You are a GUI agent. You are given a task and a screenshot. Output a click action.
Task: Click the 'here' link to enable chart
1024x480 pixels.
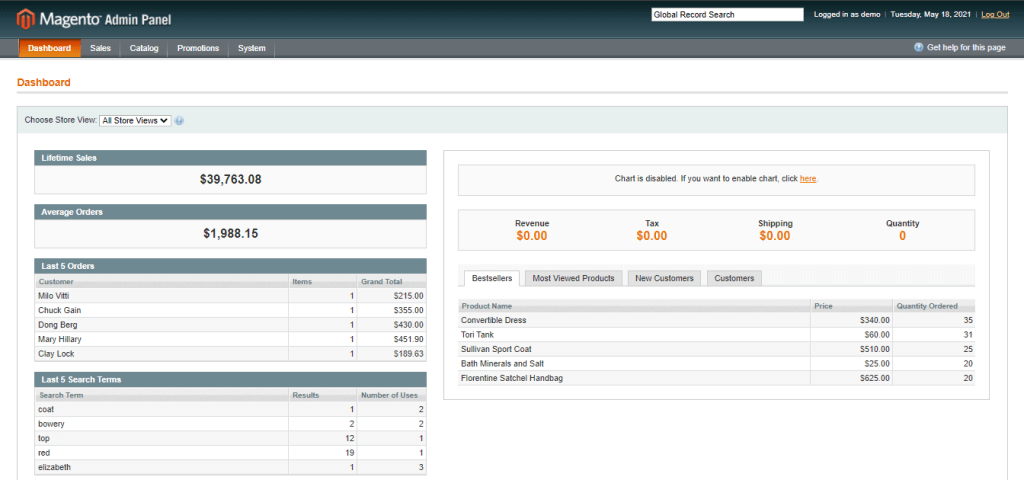[808, 178]
